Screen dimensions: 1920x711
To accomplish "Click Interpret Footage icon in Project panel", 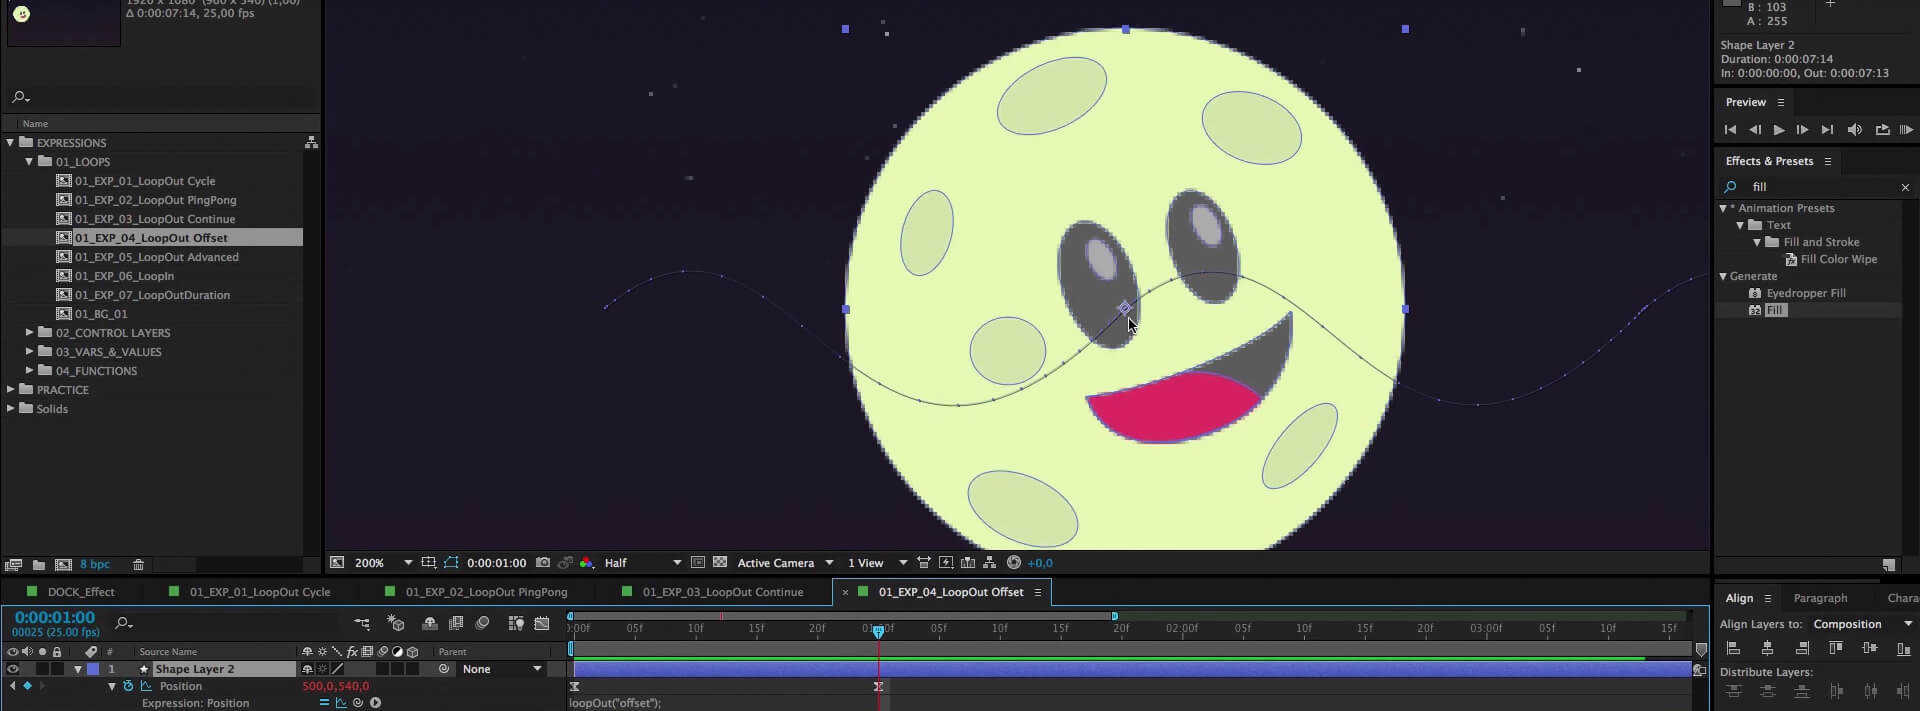I will pos(13,565).
